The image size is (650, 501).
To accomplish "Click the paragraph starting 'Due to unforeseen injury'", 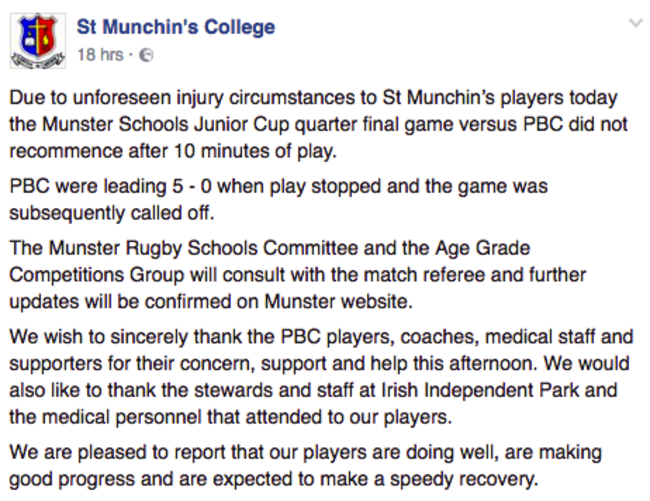I will click(318, 124).
